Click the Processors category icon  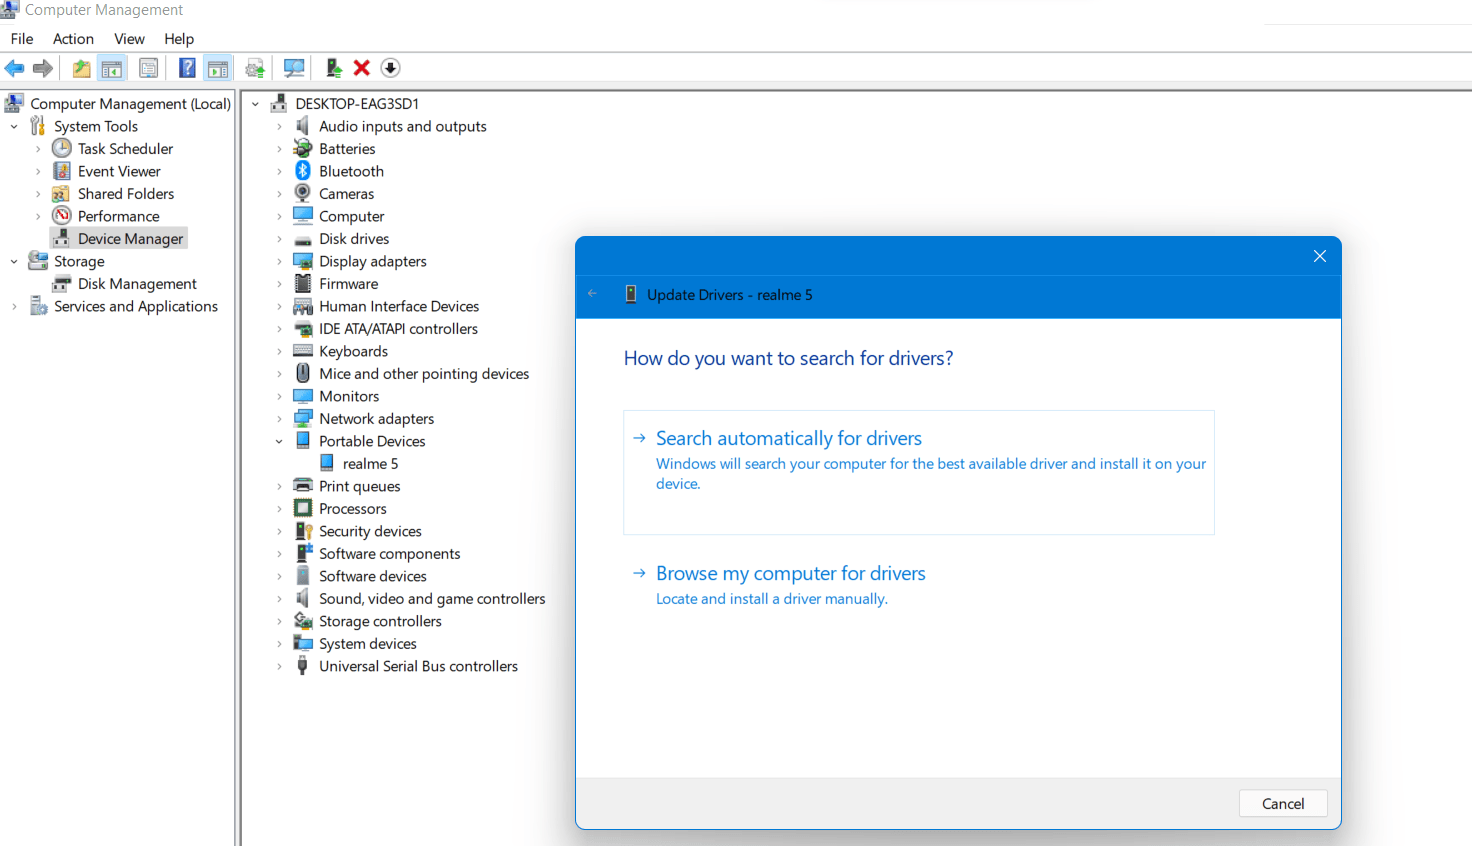[x=303, y=508]
